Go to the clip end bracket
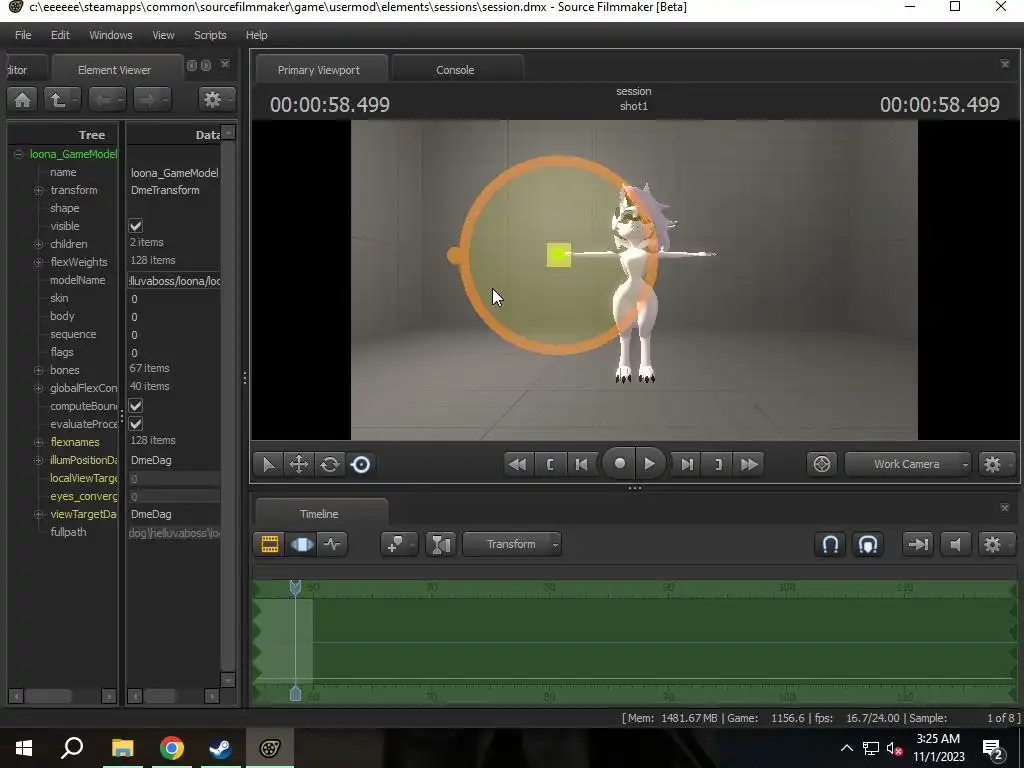The height and width of the screenshot is (768, 1024). (718, 464)
